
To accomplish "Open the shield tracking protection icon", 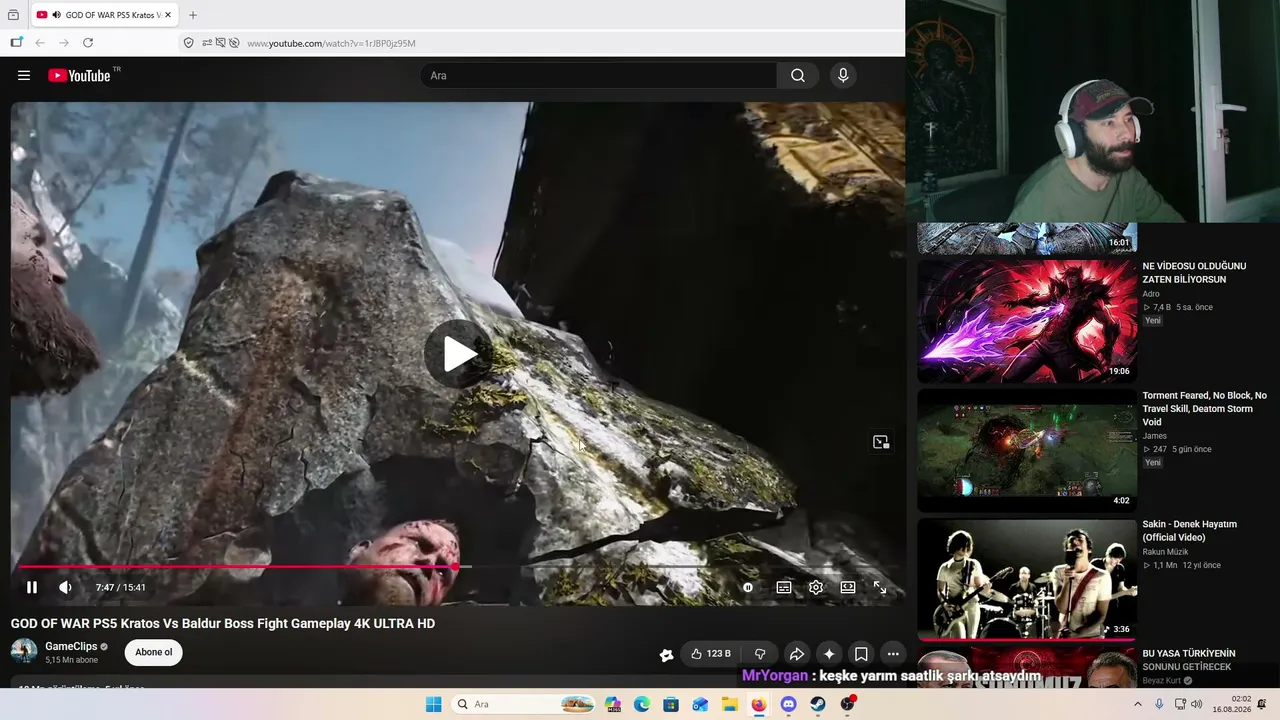I will tap(188, 43).
